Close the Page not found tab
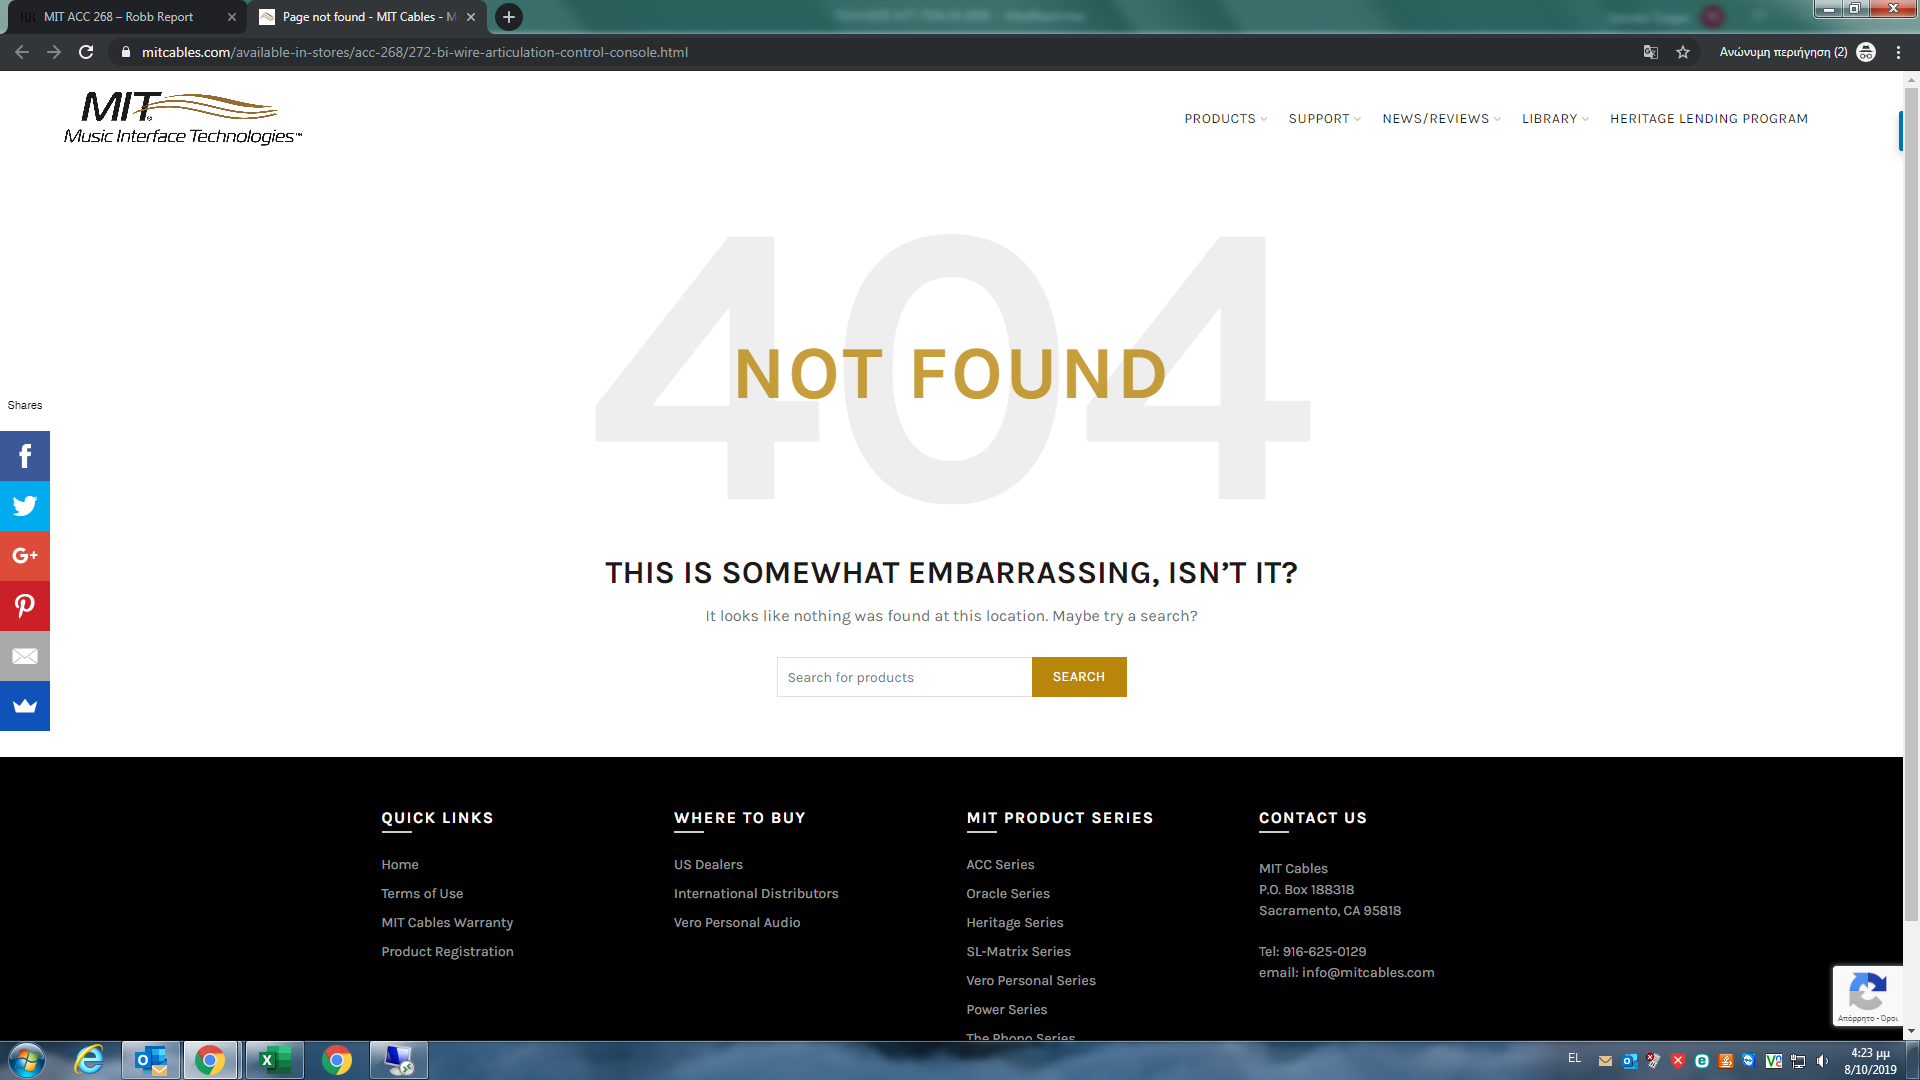Screen dimensions: 1920x1080 471,17
